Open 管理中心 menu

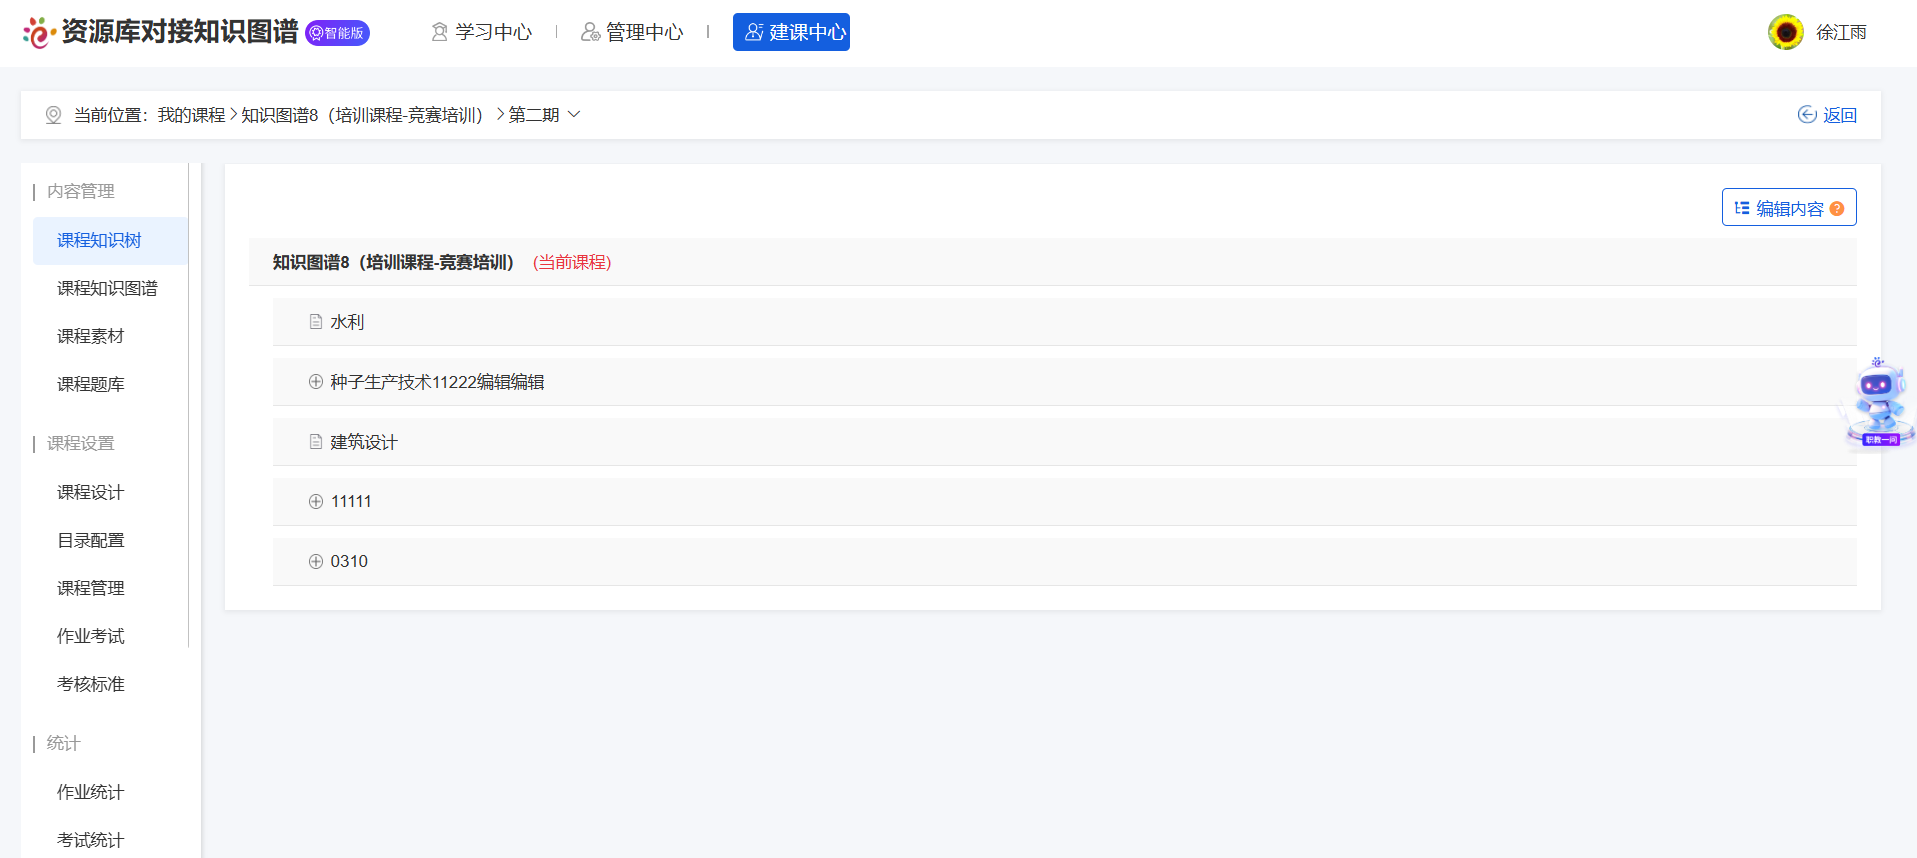(x=632, y=32)
